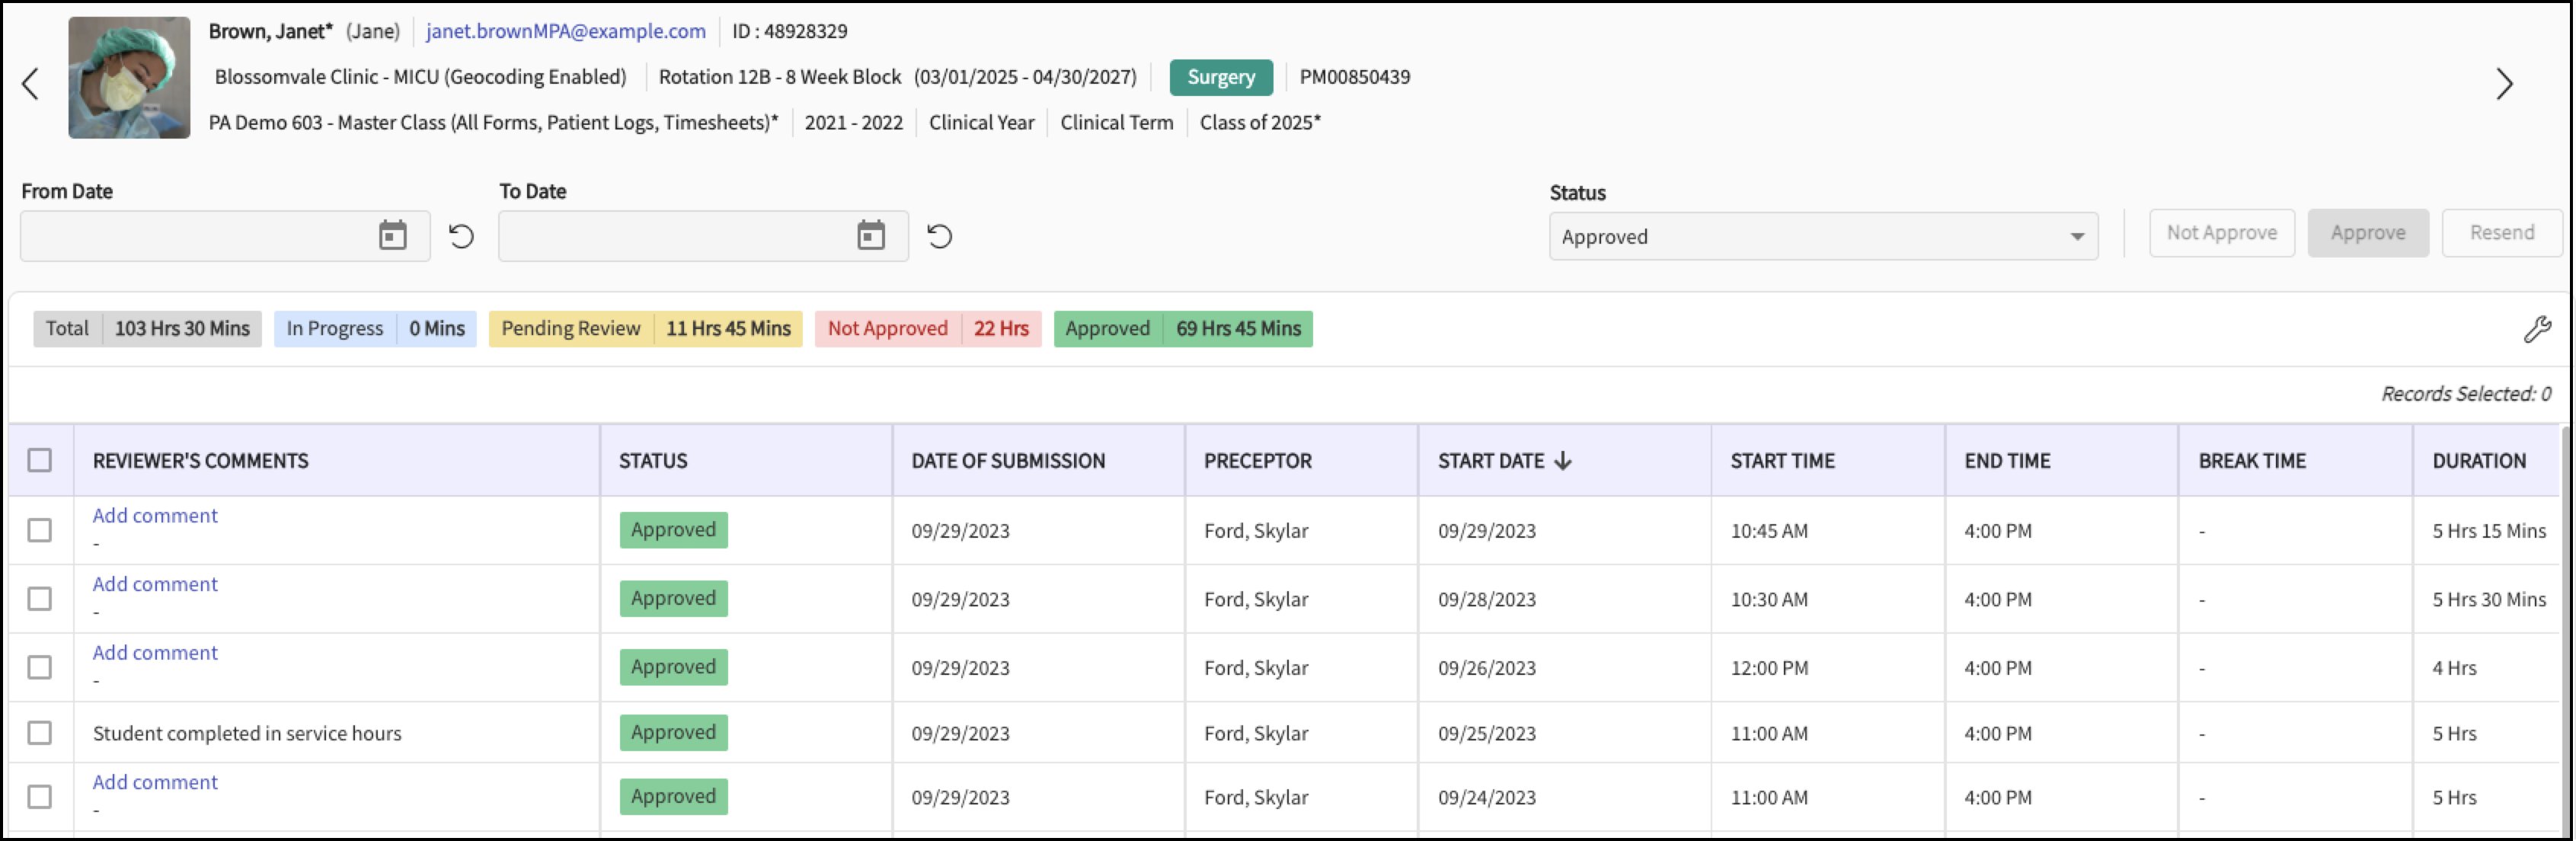
Task: Reset the To Date field
Action: click(x=939, y=237)
